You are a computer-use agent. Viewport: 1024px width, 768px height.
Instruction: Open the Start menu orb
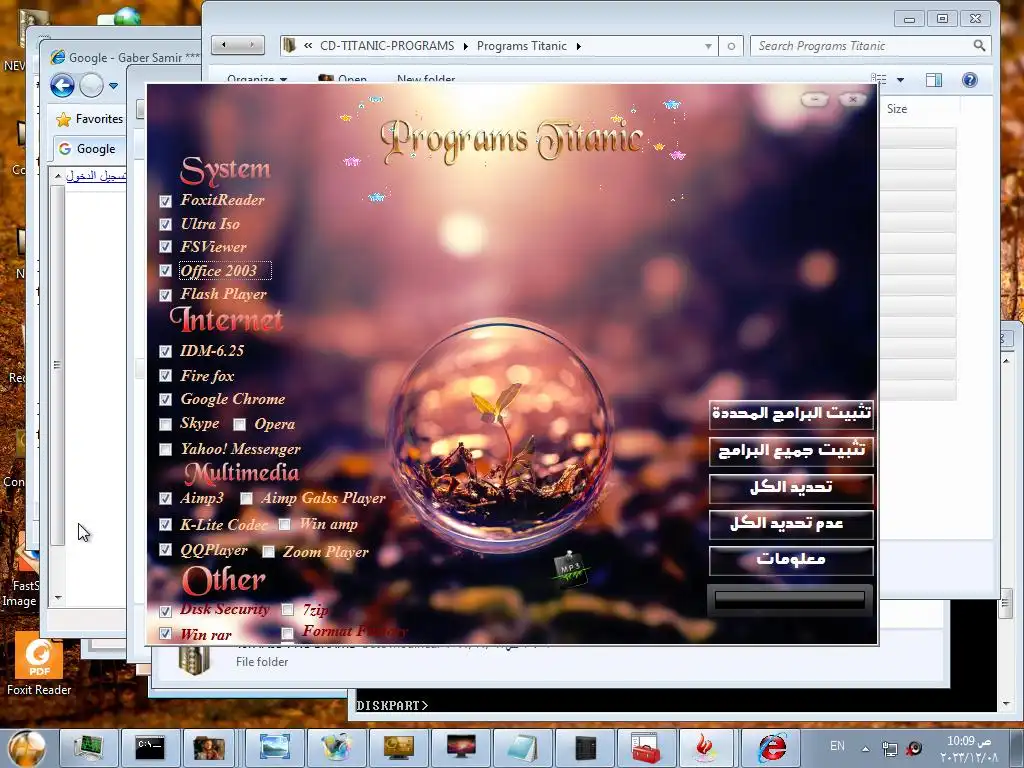(x=26, y=748)
